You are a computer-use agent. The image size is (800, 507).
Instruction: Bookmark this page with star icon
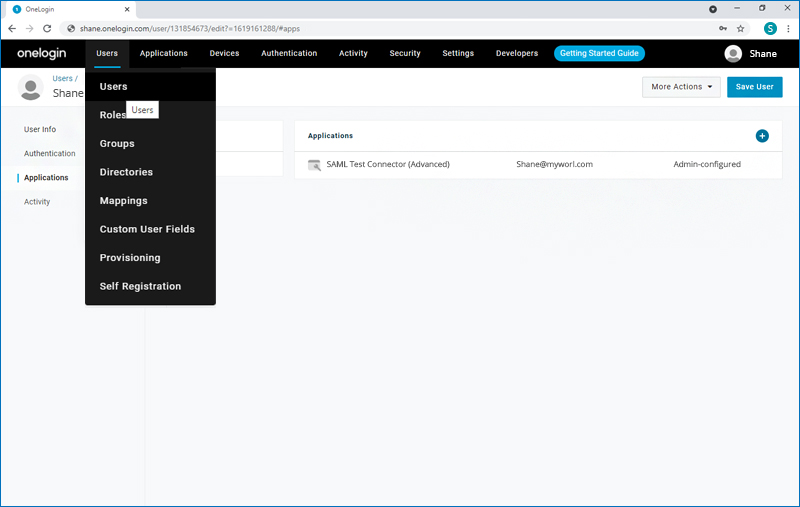pos(741,29)
